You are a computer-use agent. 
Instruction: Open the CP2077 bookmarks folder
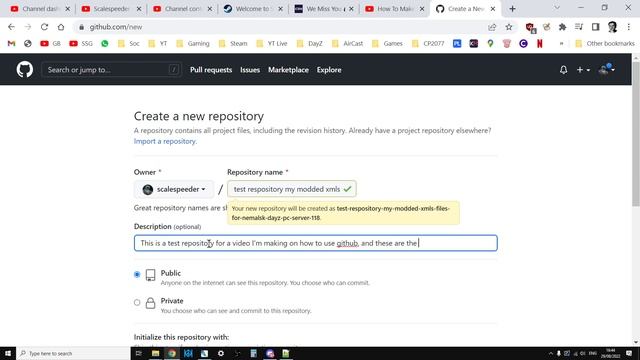pyautogui.click(x=428, y=43)
